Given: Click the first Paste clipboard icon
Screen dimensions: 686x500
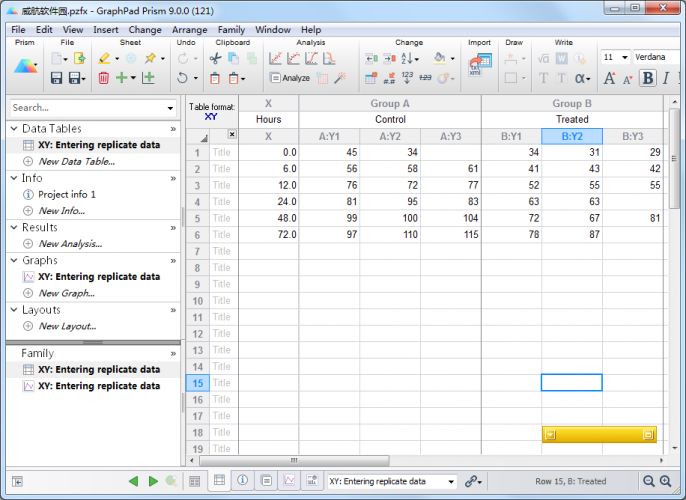Looking at the screenshot, I should click(x=215, y=78).
